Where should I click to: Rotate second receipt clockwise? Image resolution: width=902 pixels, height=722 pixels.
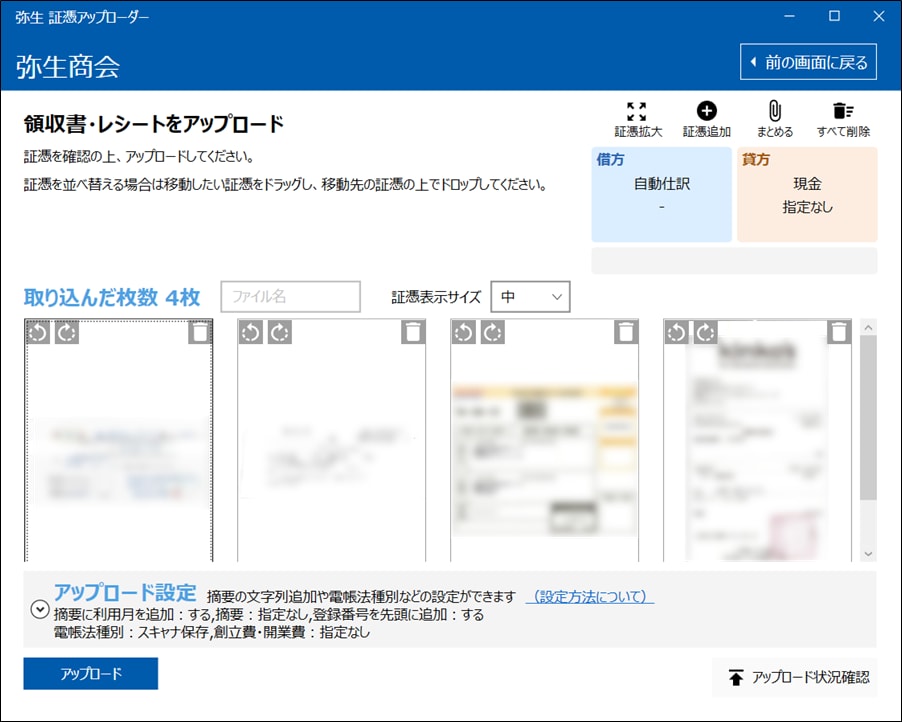pos(280,332)
